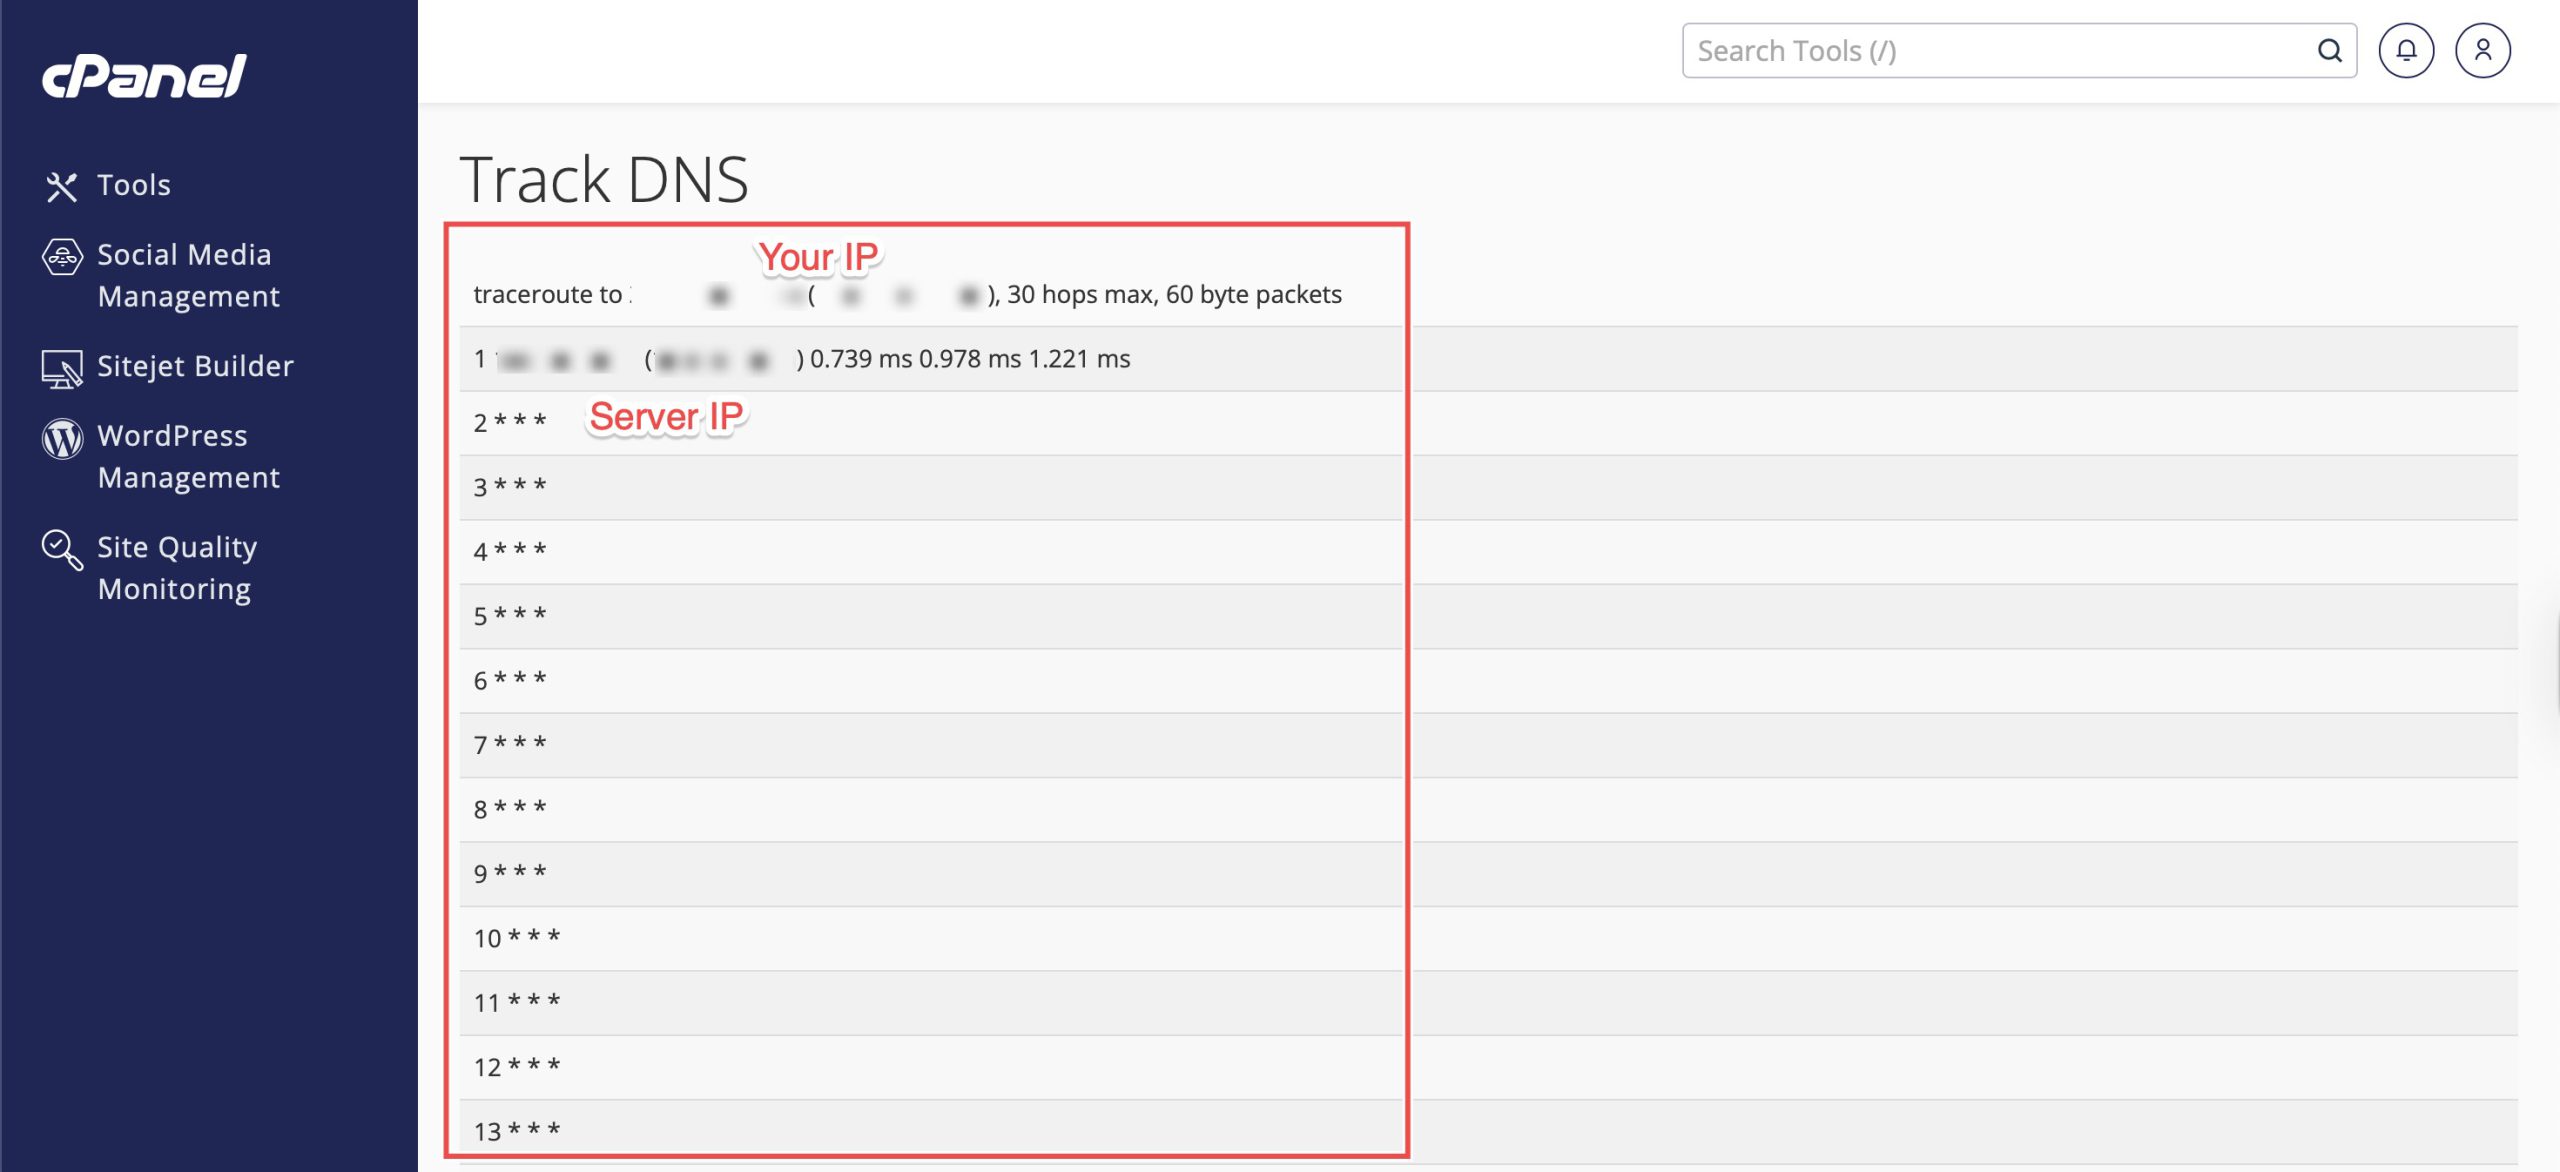Select Site Quality Monitoring label
This screenshot has width=2560, height=1172.
[176, 567]
